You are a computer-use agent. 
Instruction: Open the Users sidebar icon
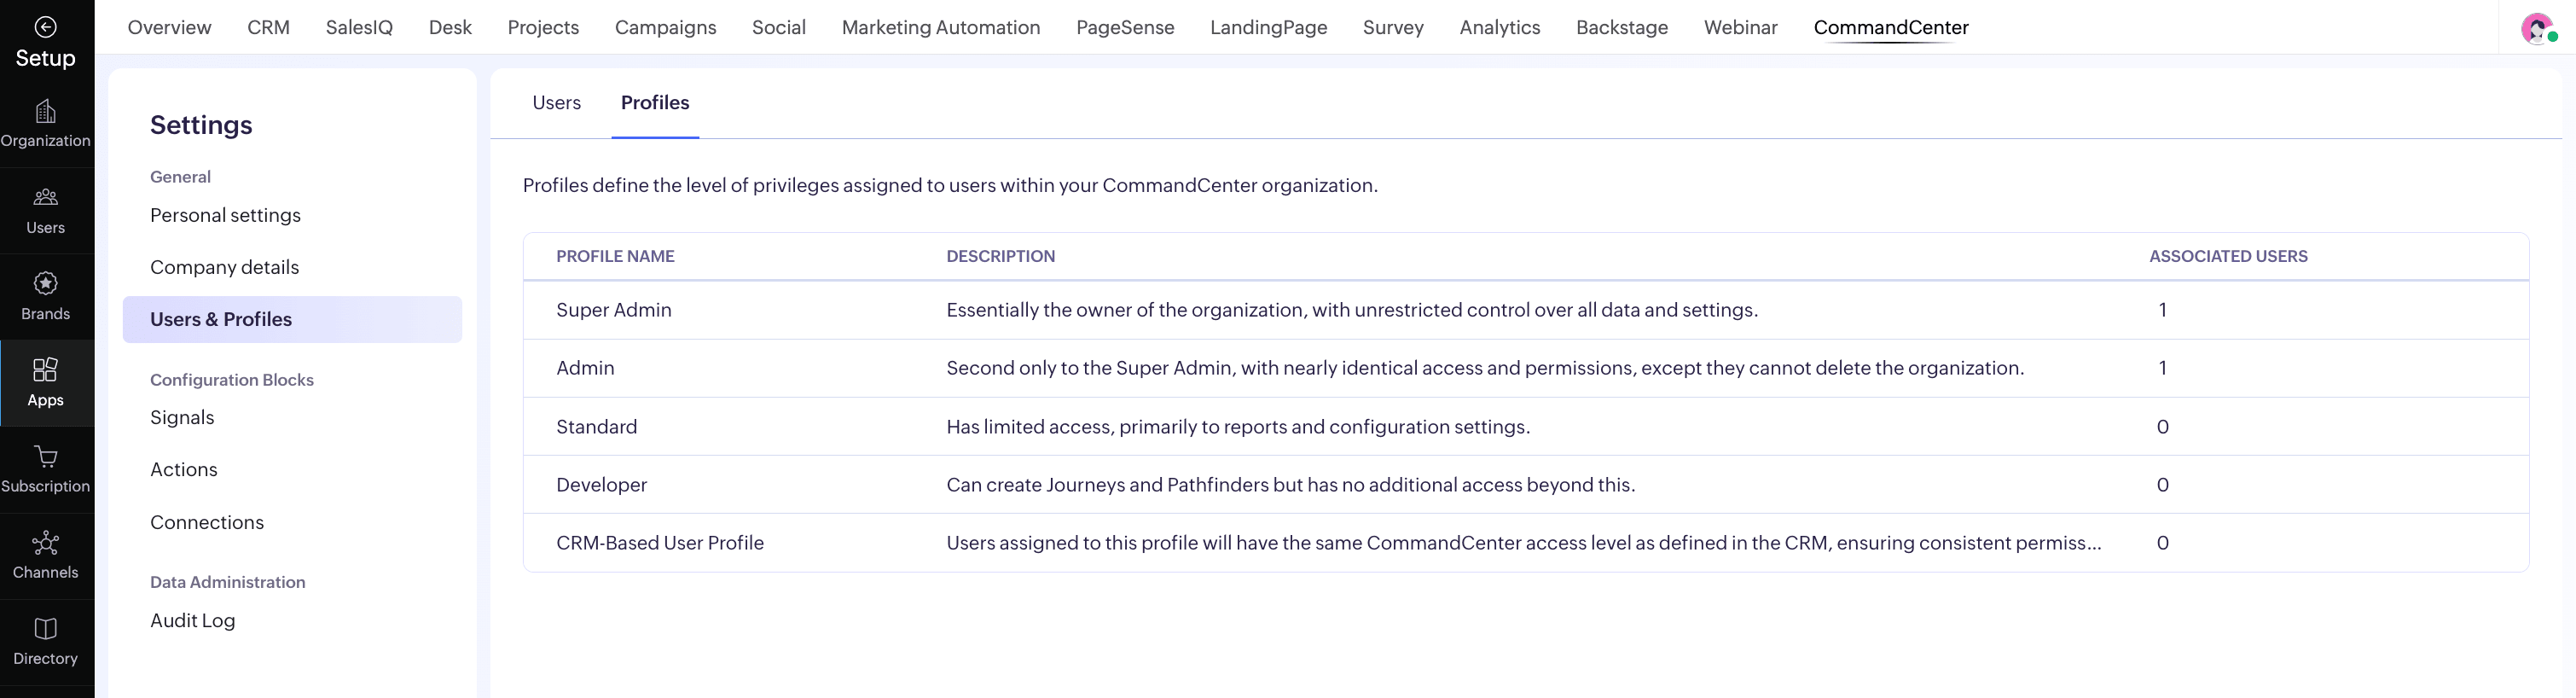(x=45, y=197)
